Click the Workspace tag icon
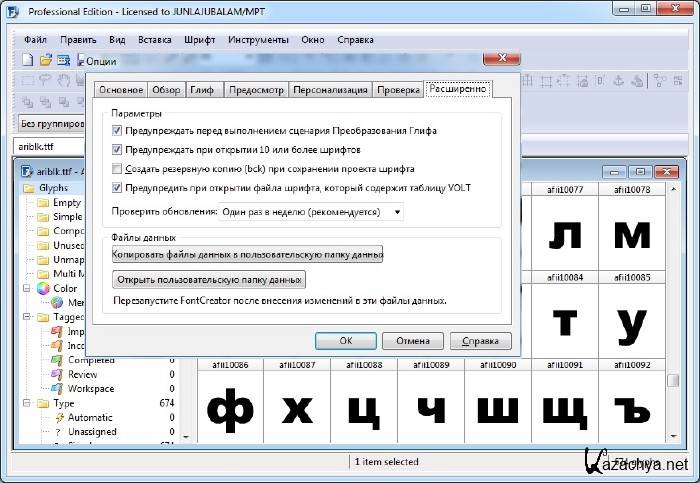The image size is (700, 483). click(x=57, y=389)
